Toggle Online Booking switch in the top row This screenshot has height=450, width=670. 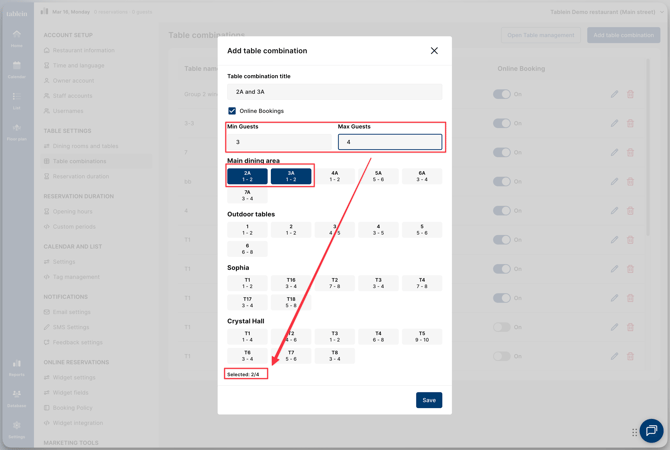501,94
